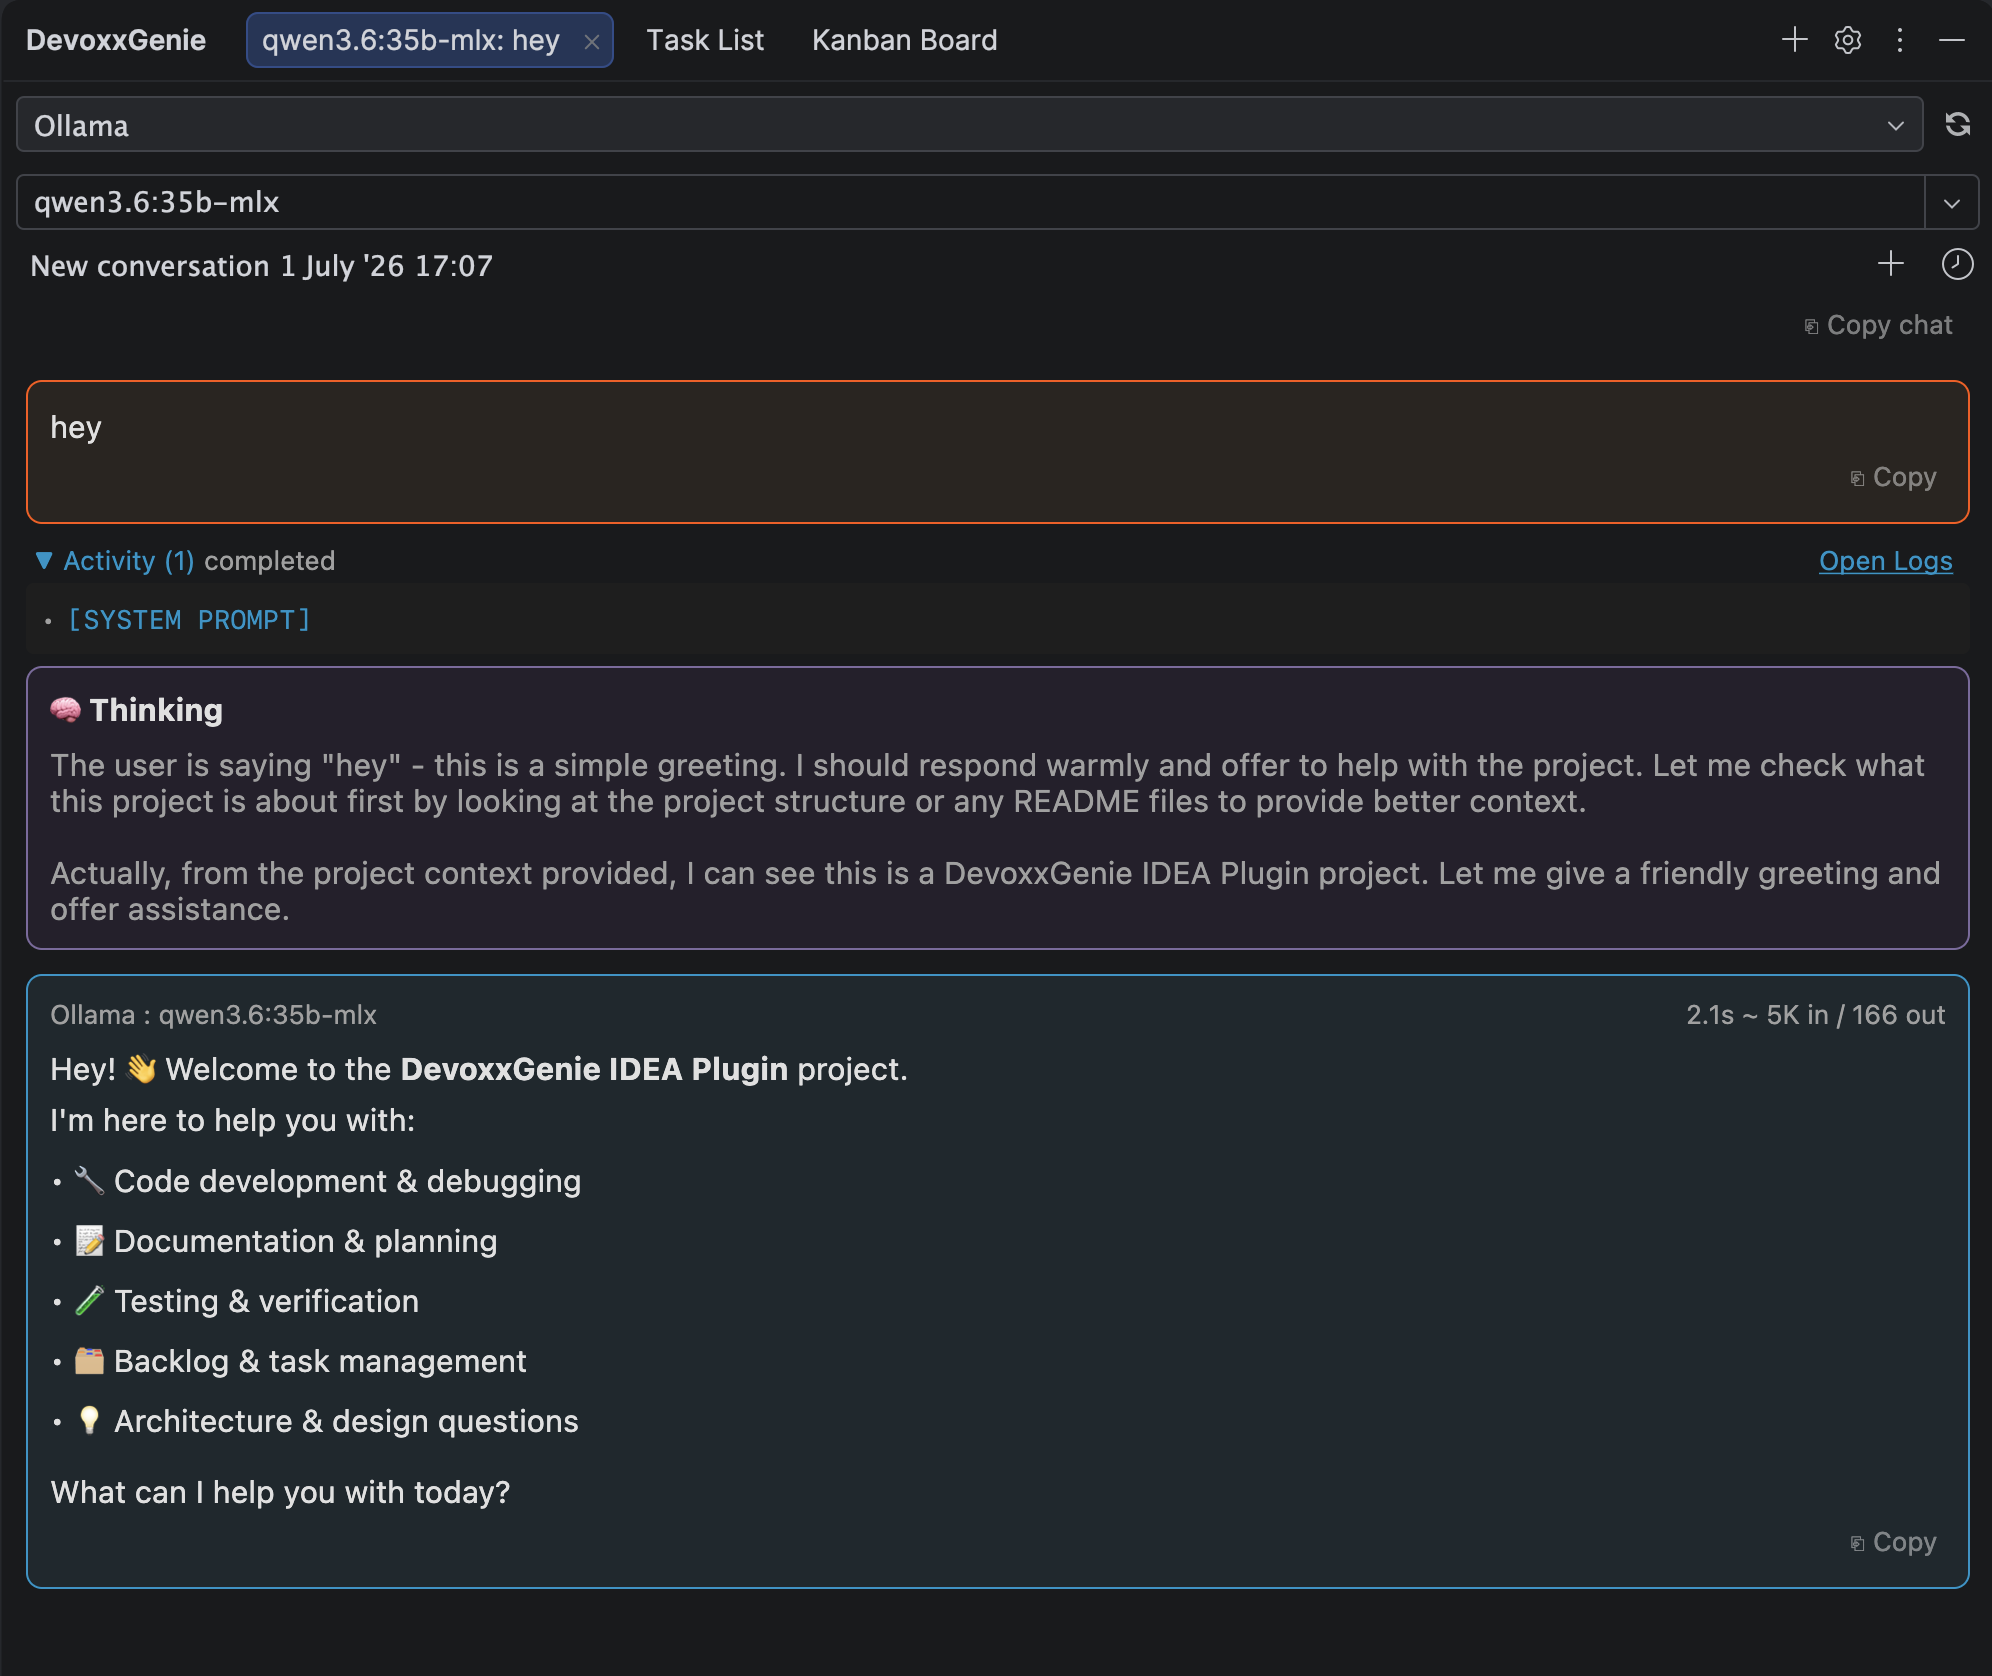Add a new tab with the plus icon in the header
This screenshot has width=1992, height=1676.
click(1795, 40)
